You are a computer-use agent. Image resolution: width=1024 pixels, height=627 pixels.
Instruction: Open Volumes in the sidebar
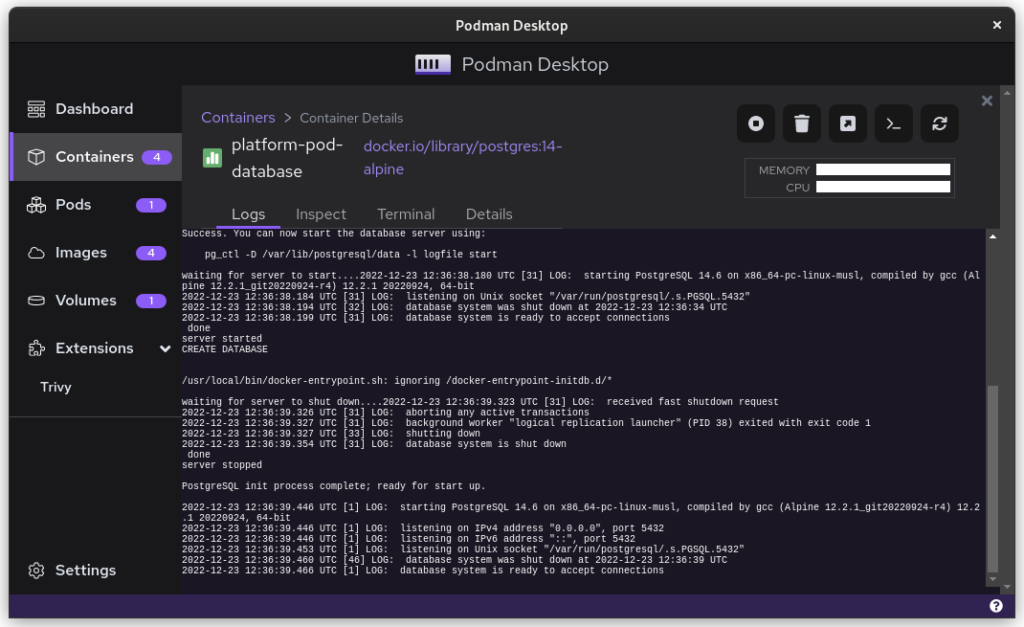86,301
